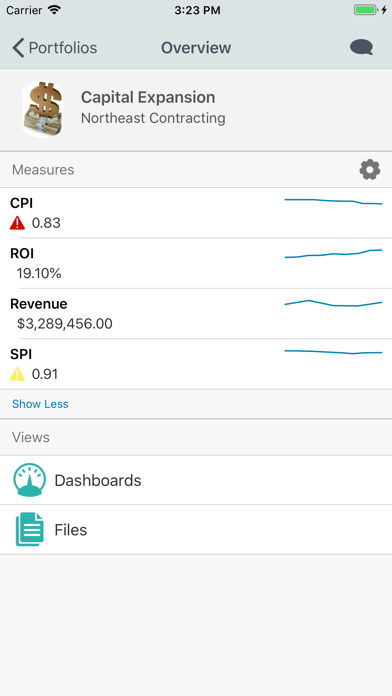Image resolution: width=392 pixels, height=696 pixels.
Task: Go back to Portfolios
Action: tap(55, 47)
